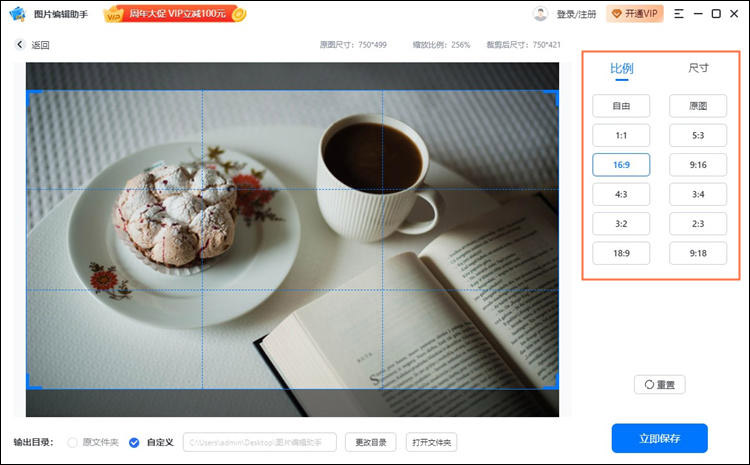The width and height of the screenshot is (750, 465).
Task: Choose the 5:3 aspect ratio
Action: click(x=698, y=135)
